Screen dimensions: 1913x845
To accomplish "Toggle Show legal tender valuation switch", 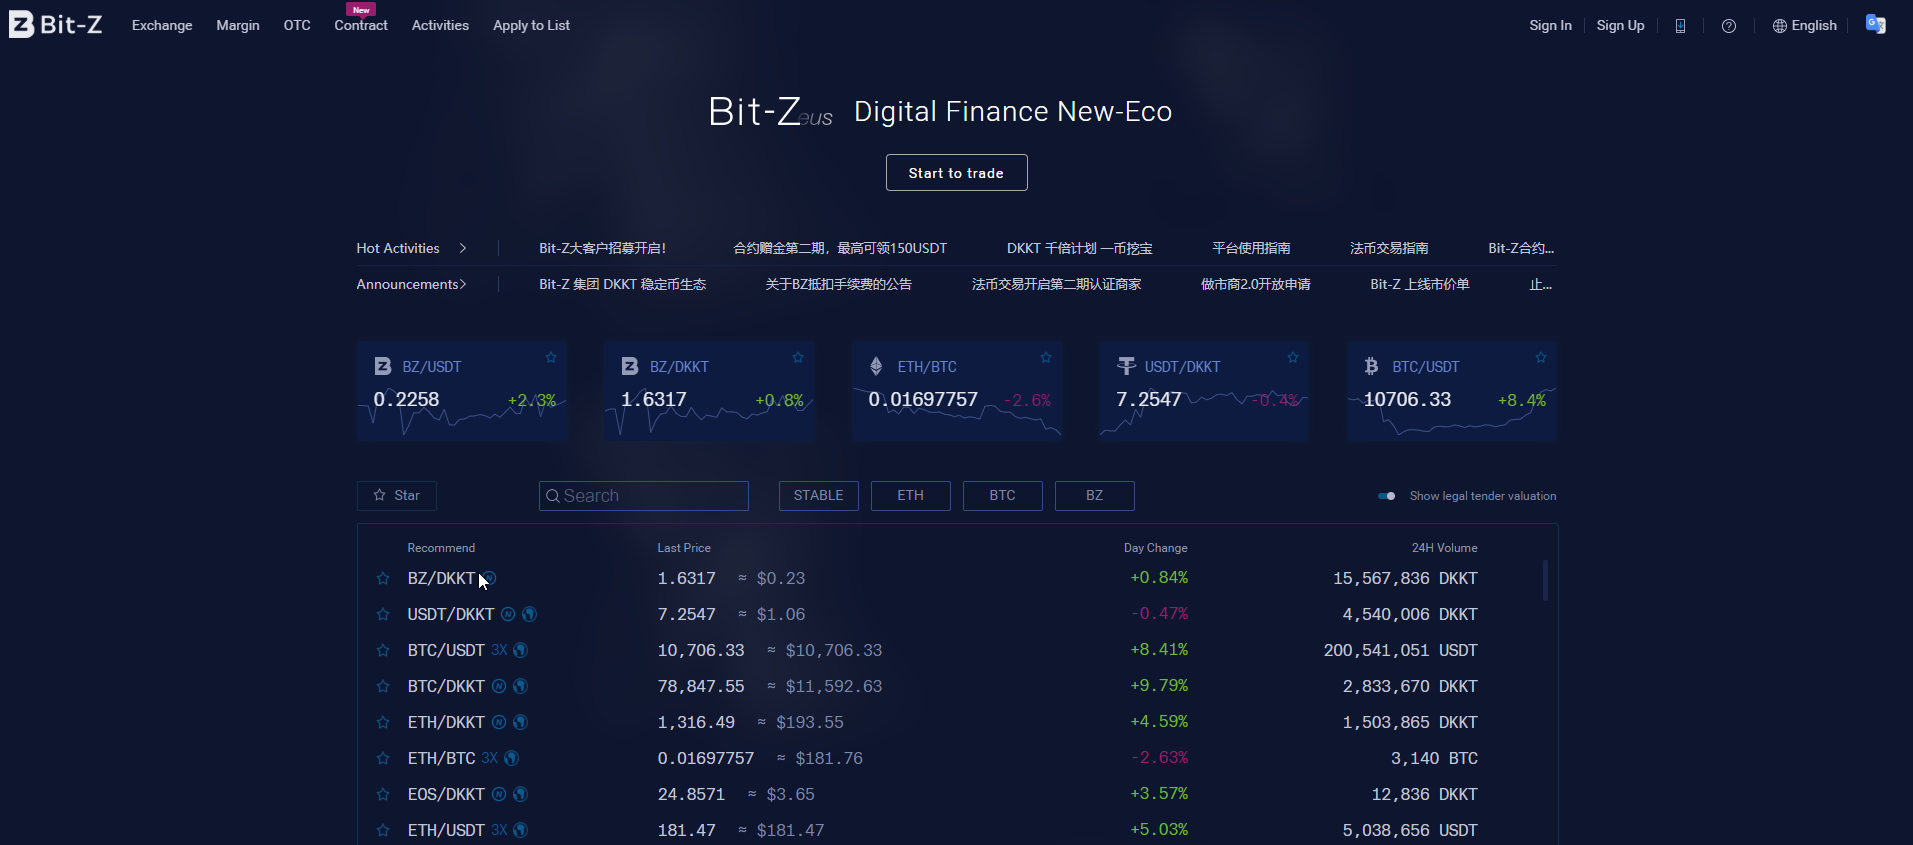I will (1387, 496).
